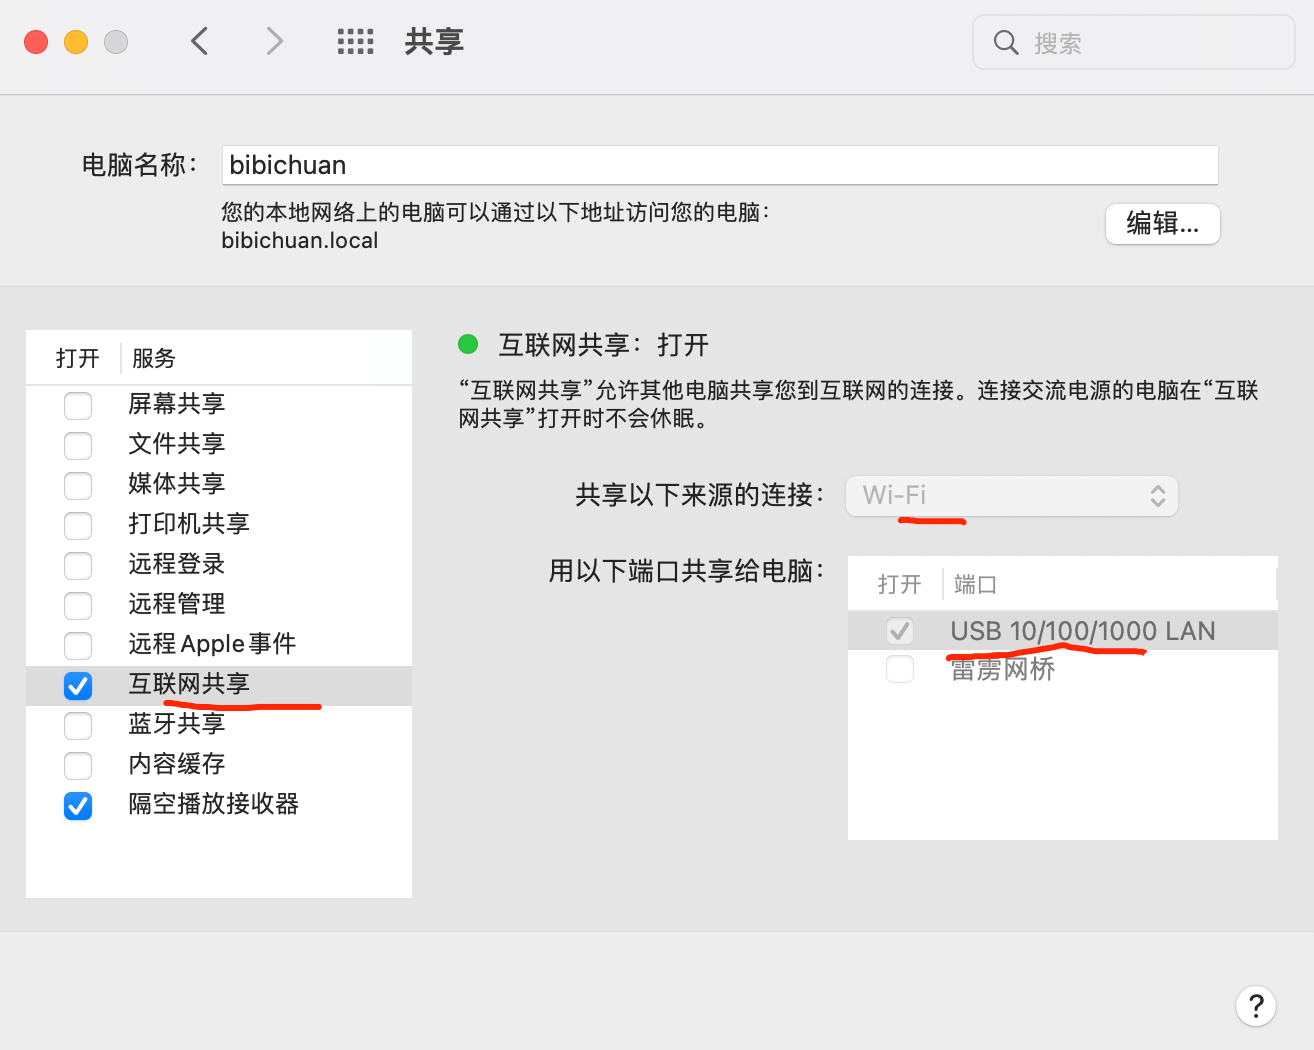Tick the 雷雳网桥 port checkbox
Screen dimensions: 1314x1050
(x=900, y=669)
